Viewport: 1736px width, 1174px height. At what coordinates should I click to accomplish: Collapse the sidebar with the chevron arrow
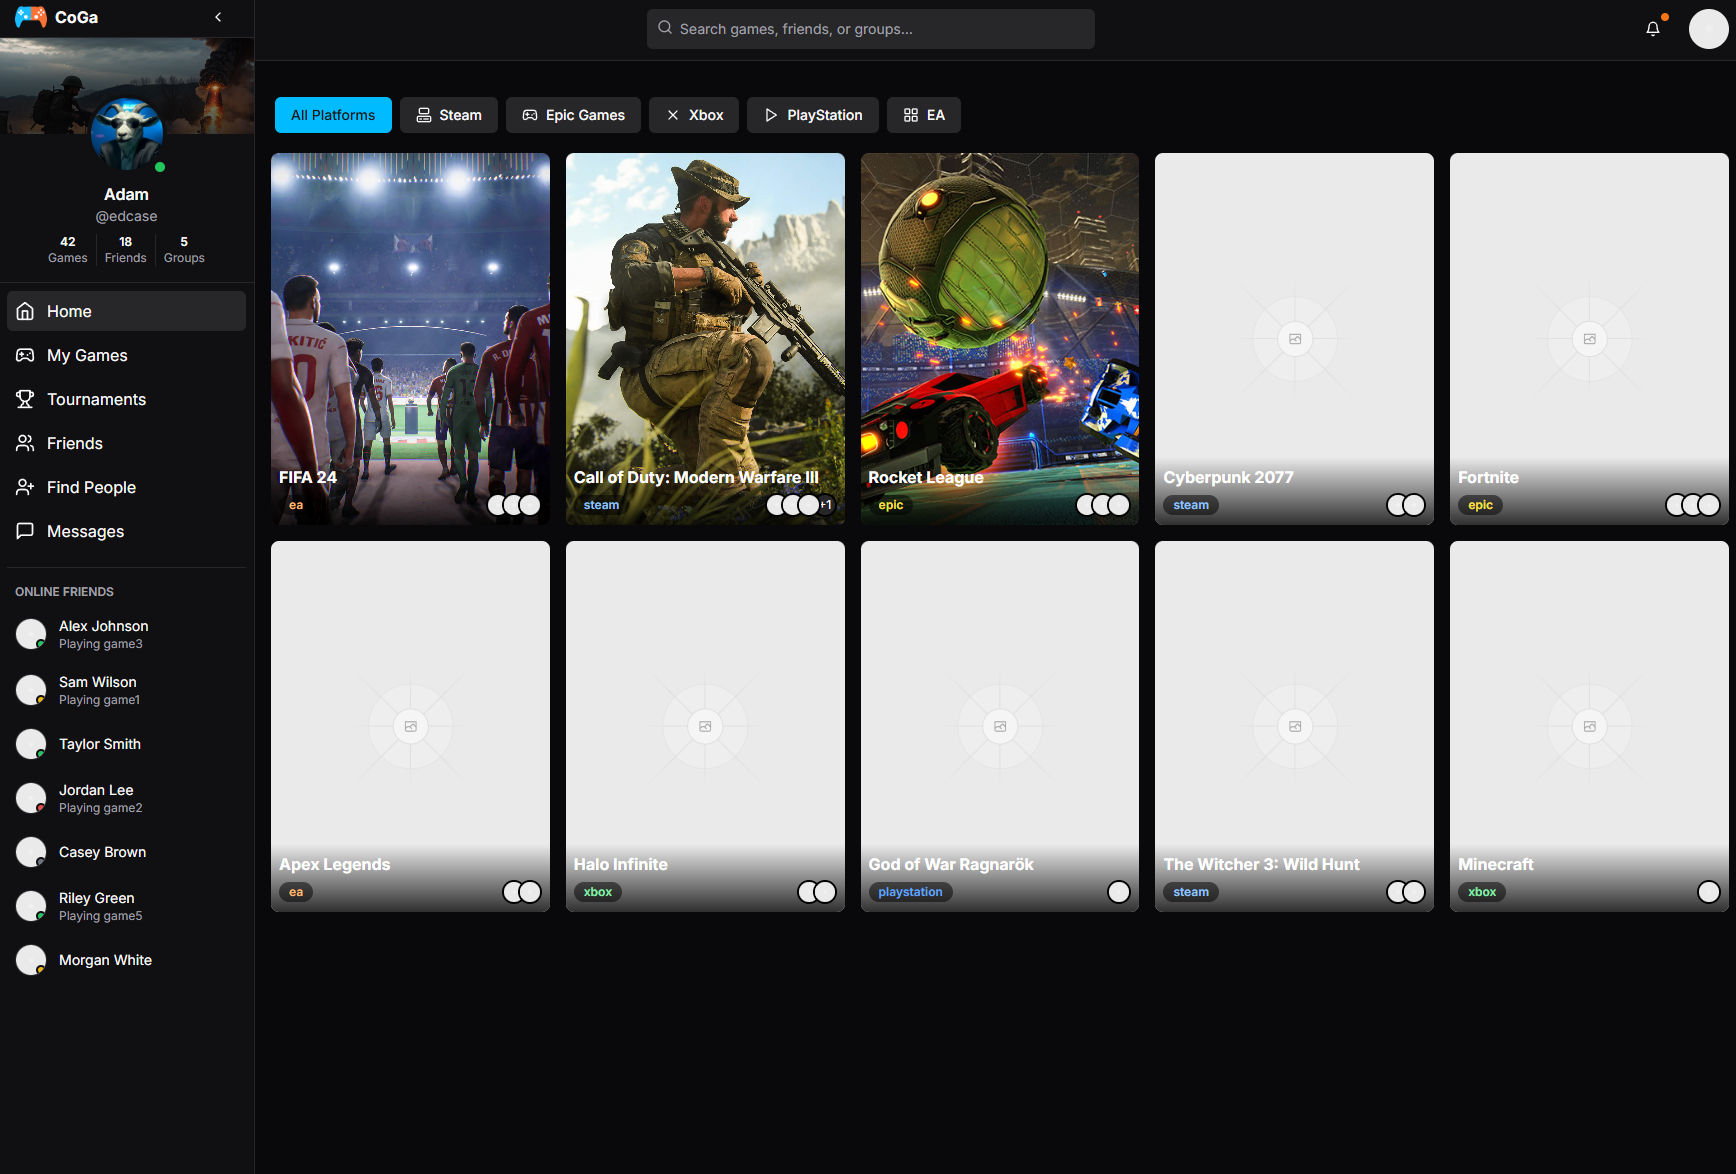(x=218, y=17)
